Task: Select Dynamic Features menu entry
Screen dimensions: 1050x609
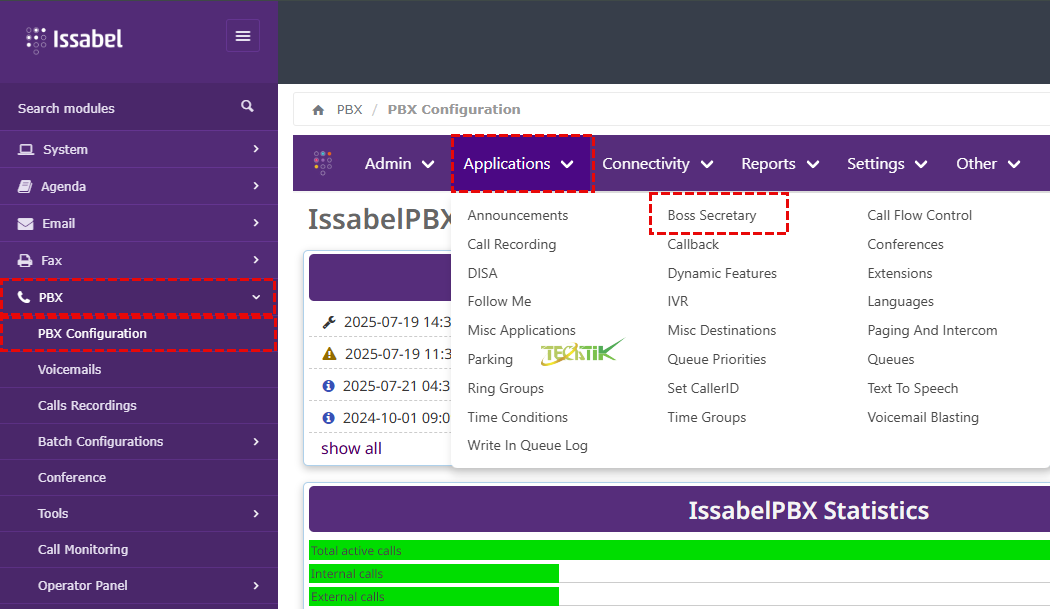Action: [722, 273]
